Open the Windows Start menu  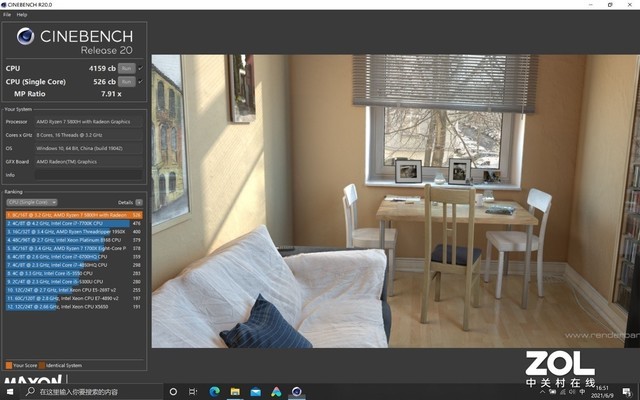[7, 391]
